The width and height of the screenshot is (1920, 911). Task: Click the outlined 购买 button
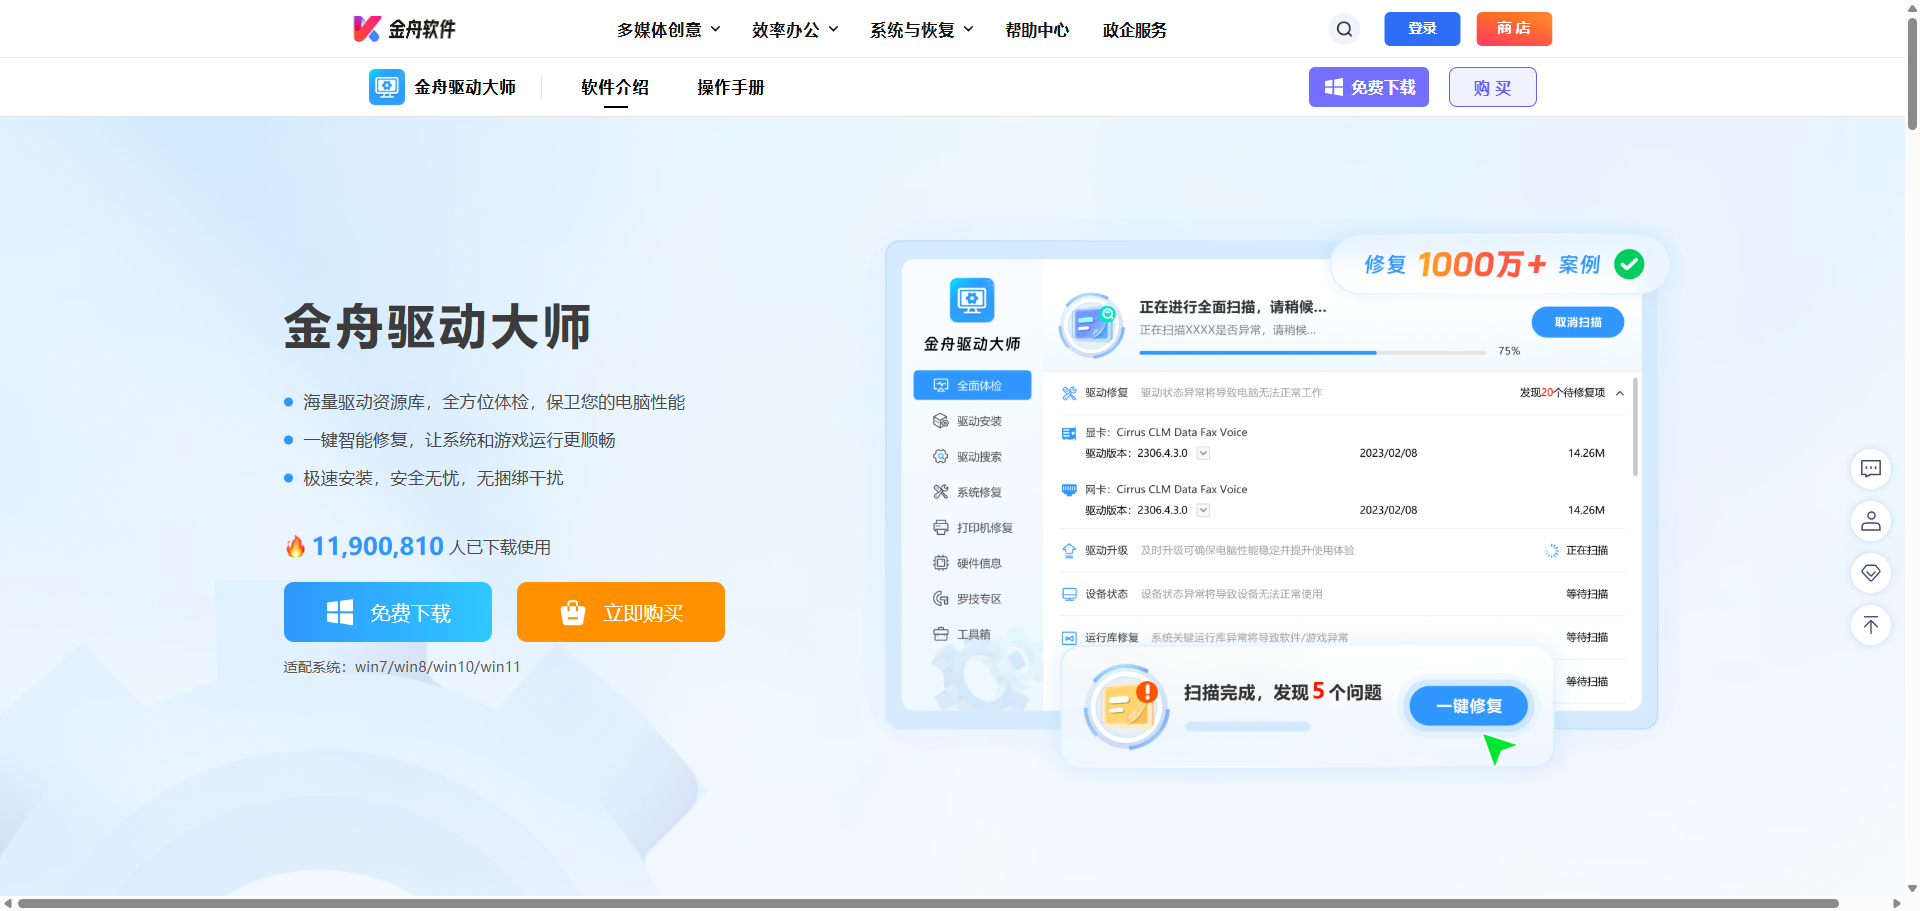pyautogui.click(x=1492, y=87)
